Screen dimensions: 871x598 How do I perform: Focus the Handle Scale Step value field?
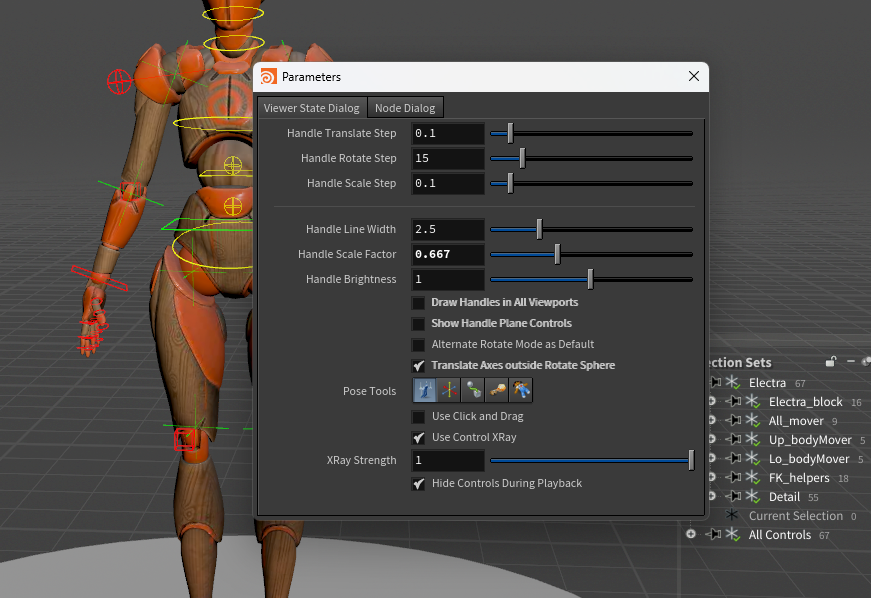(x=448, y=183)
